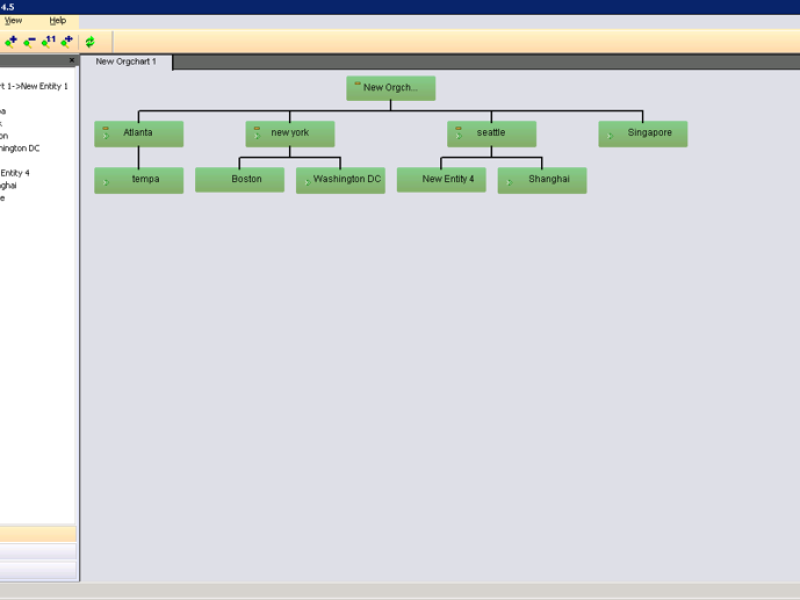Image resolution: width=800 pixels, height=600 pixels.
Task: Select the Singapore entity box
Action: (643, 134)
